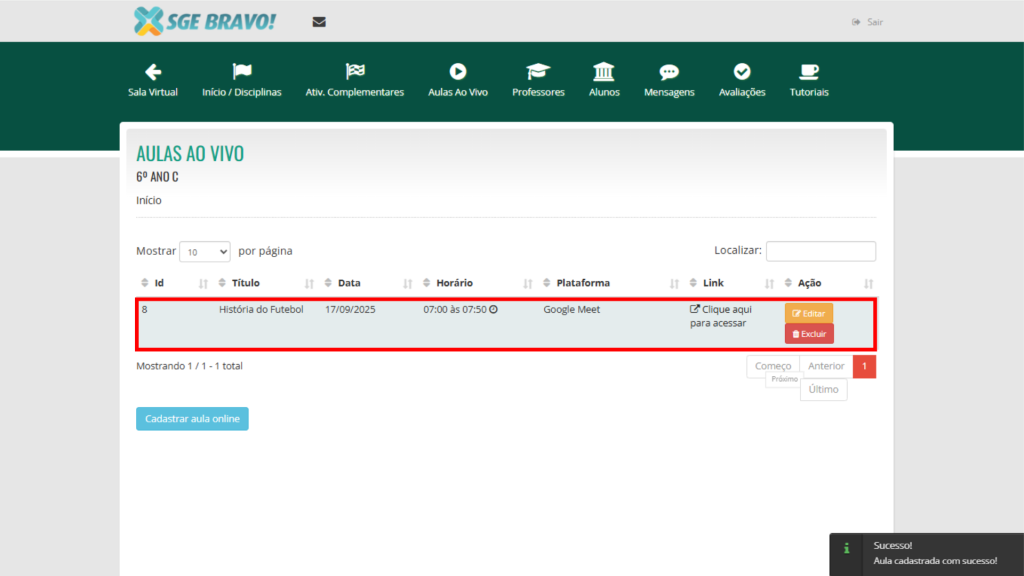
Task: Click Cadastrar aula online button
Action: [x=192, y=419]
